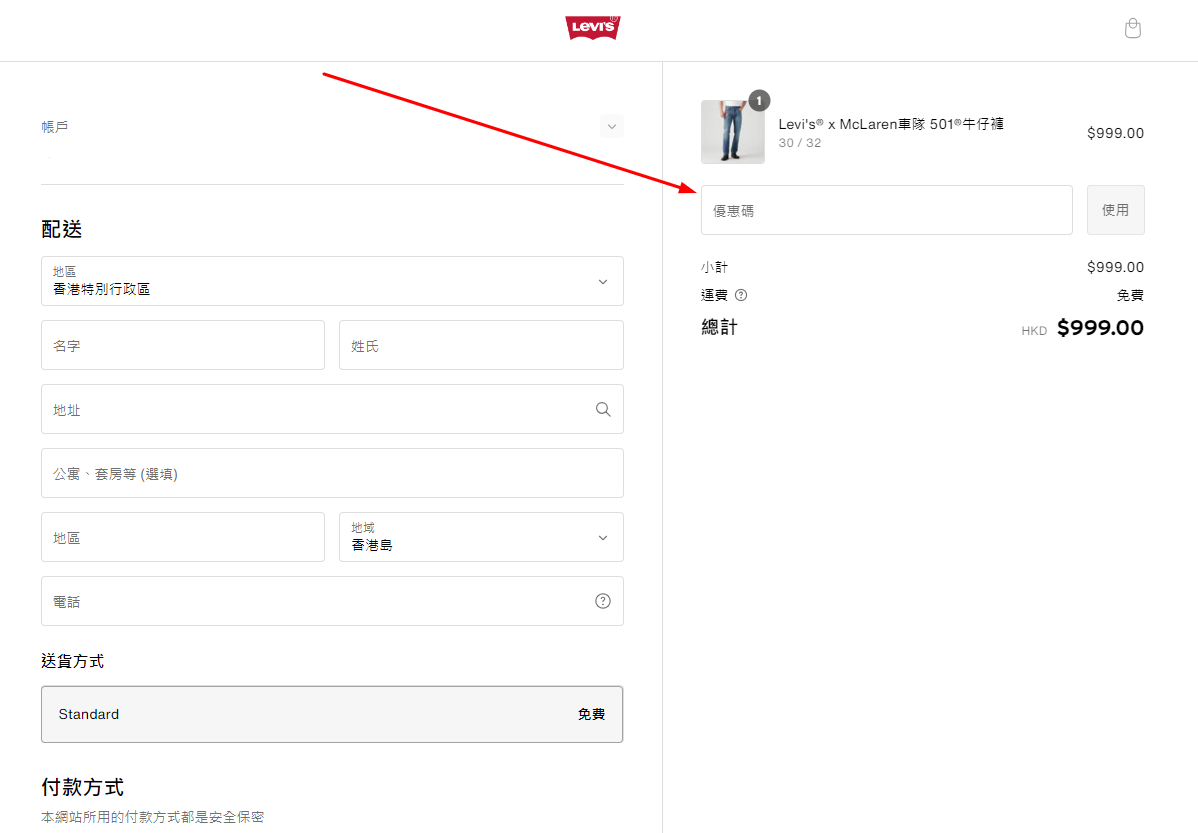Click the 送貨方式 heading

pyautogui.click(x=73, y=661)
